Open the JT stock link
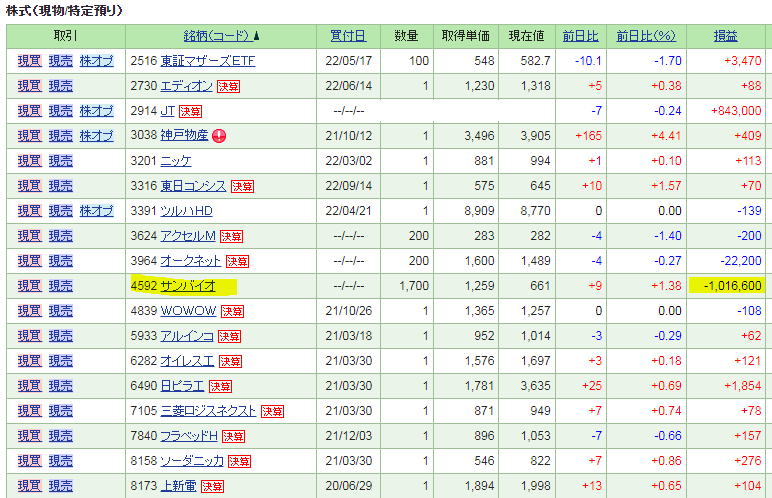 [167, 111]
